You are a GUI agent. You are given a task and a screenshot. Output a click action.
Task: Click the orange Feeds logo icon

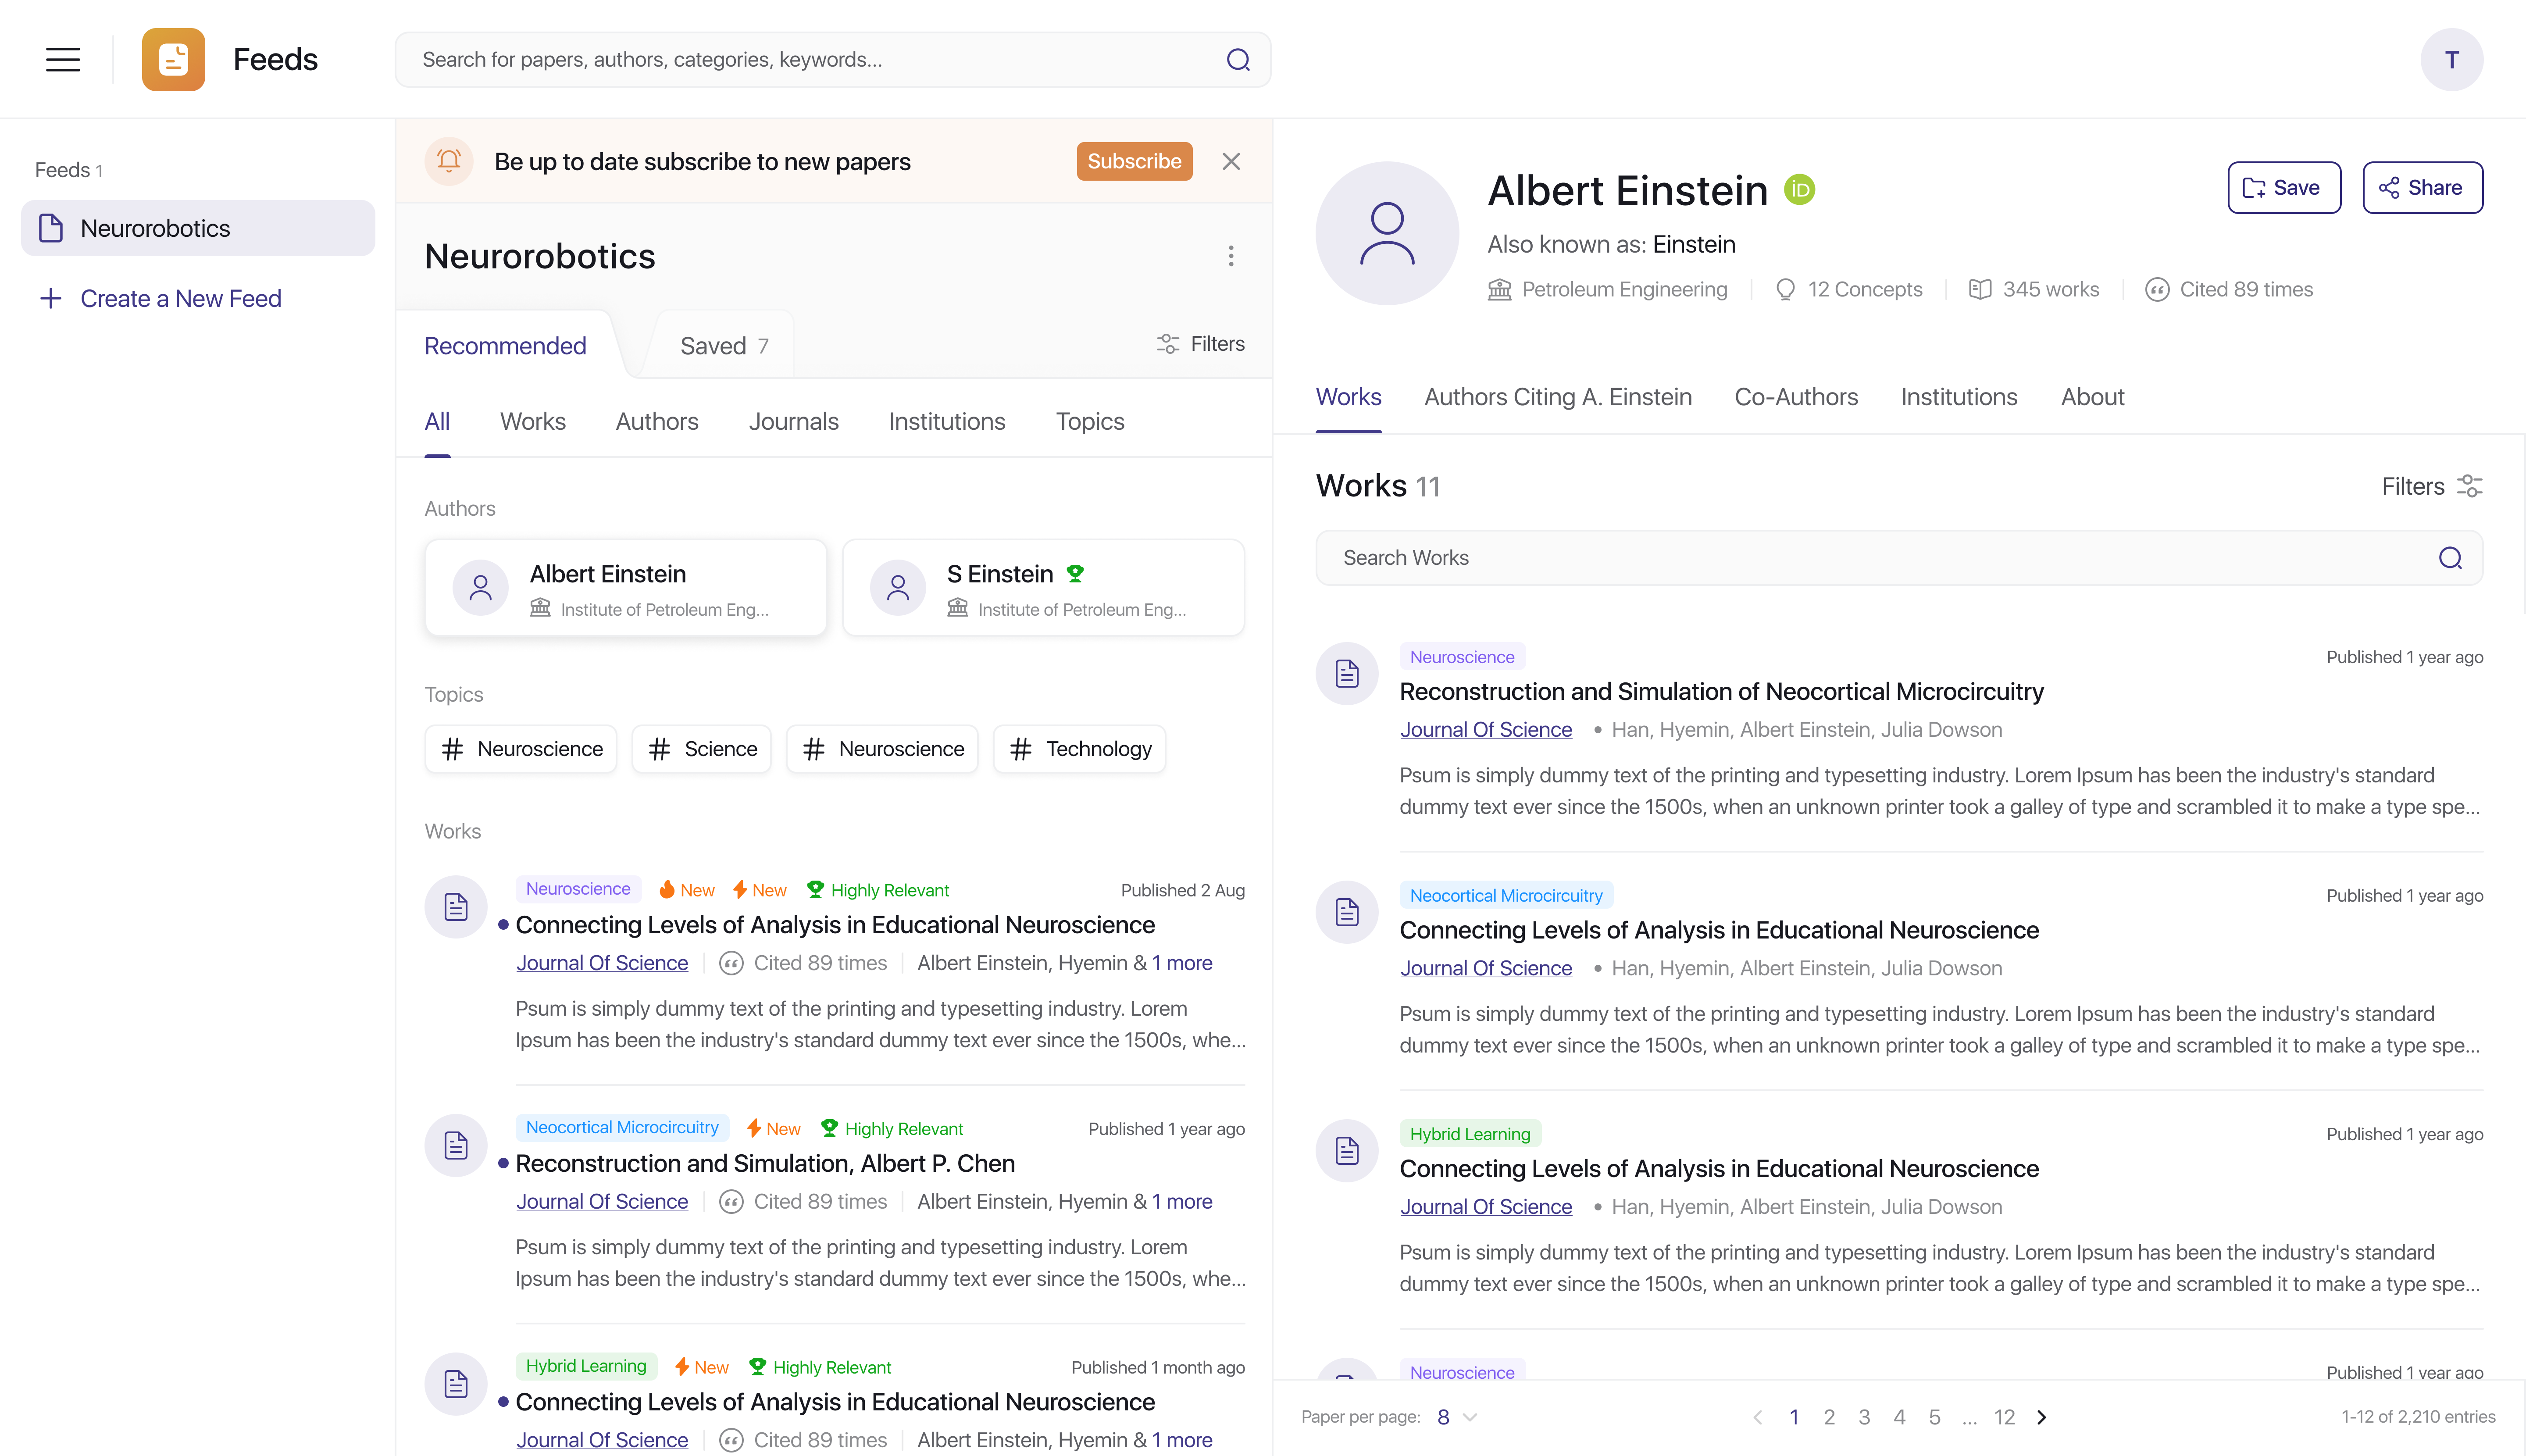point(173,59)
